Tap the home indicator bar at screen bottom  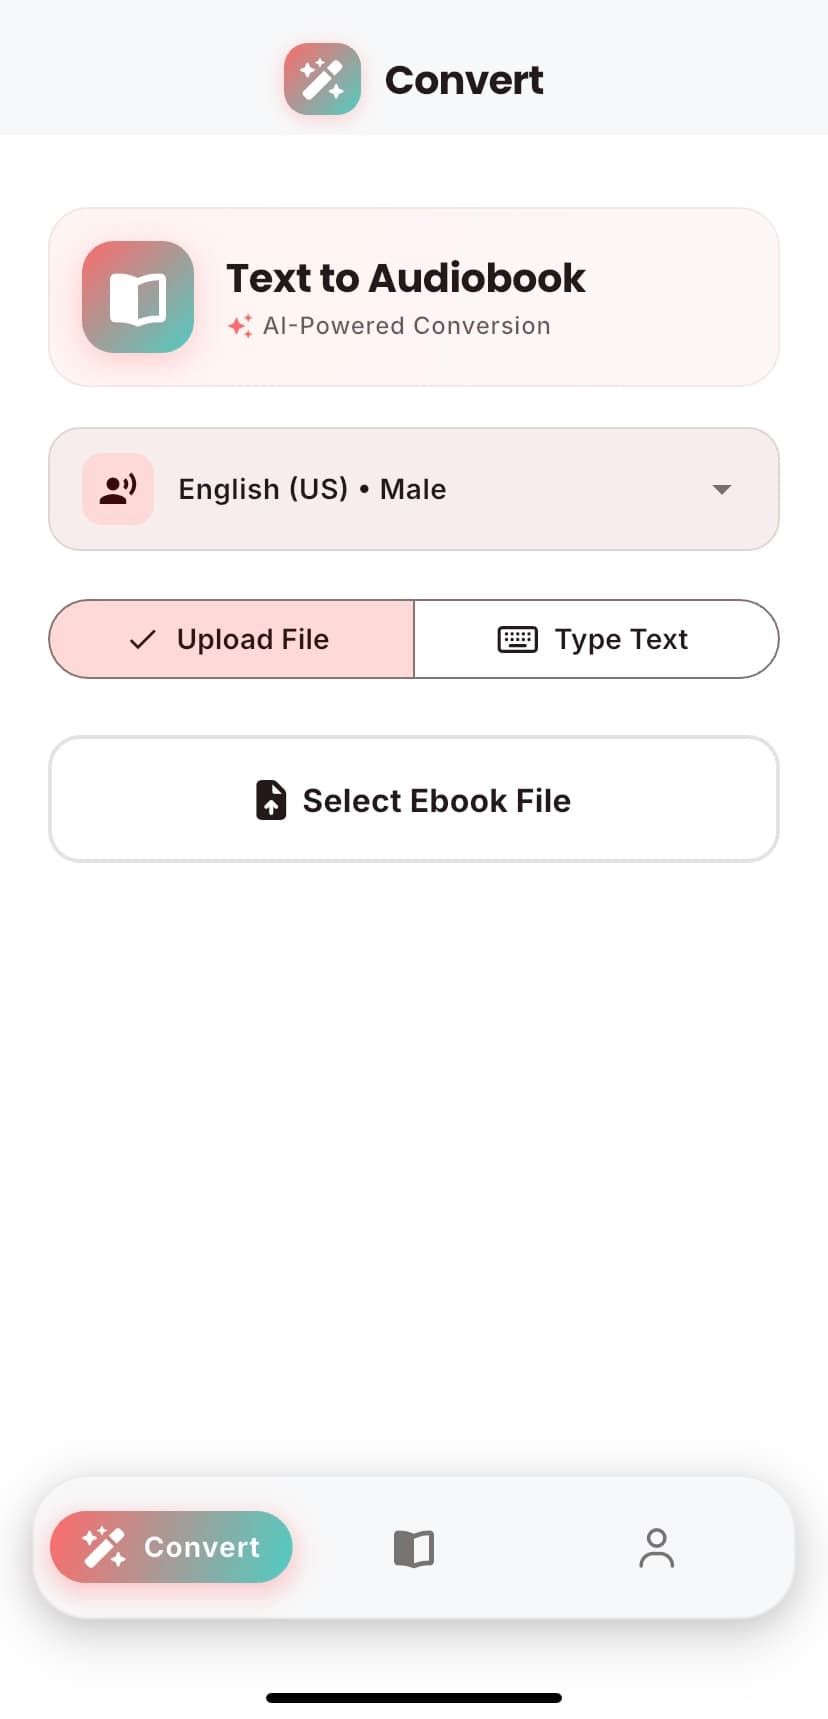click(414, 1696)
